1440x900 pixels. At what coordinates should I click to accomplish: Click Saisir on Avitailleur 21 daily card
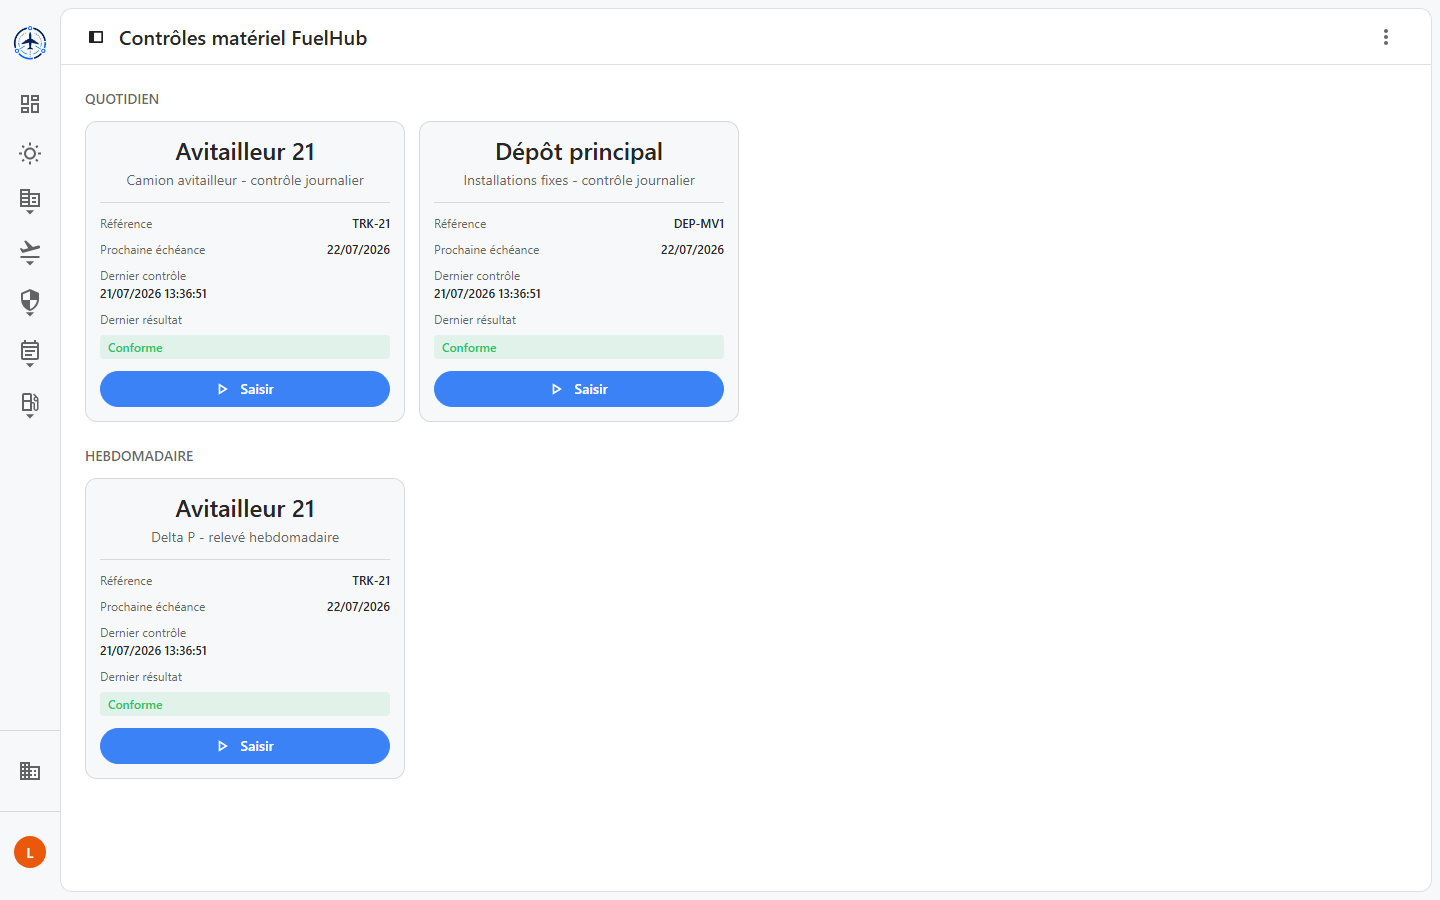coord(245,389)
